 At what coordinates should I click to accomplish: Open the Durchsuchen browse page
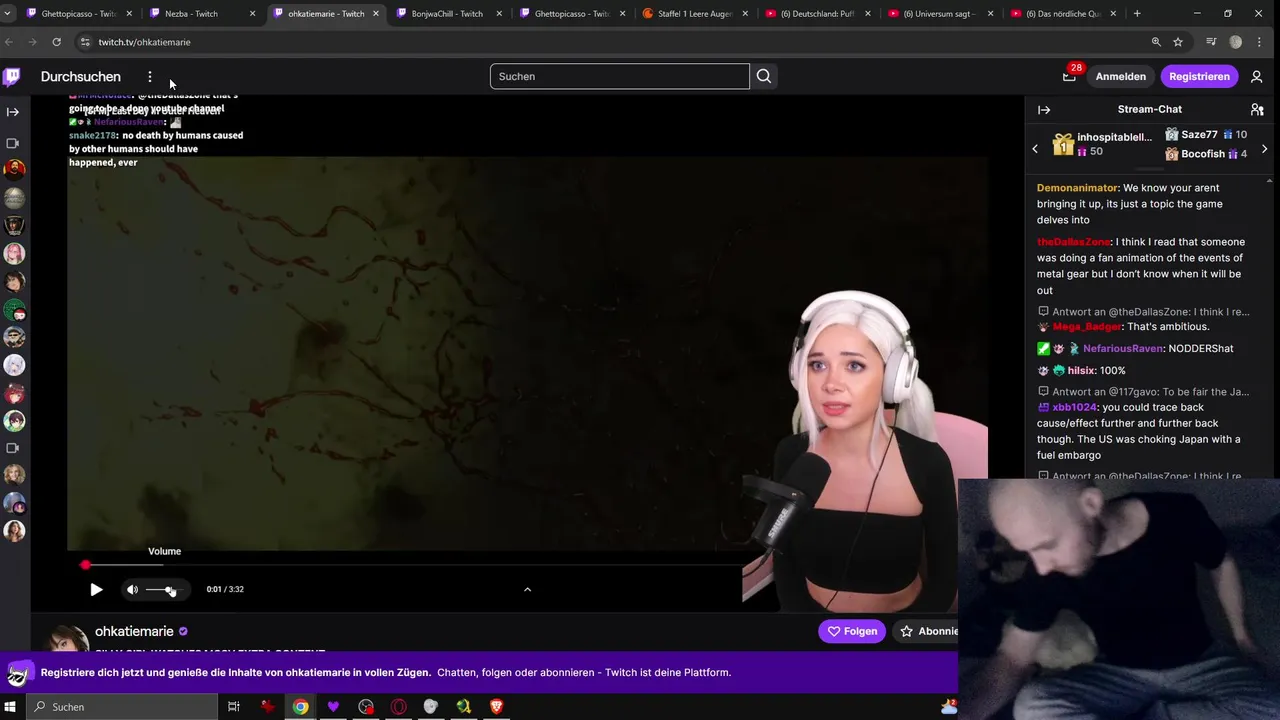[80, 77]
